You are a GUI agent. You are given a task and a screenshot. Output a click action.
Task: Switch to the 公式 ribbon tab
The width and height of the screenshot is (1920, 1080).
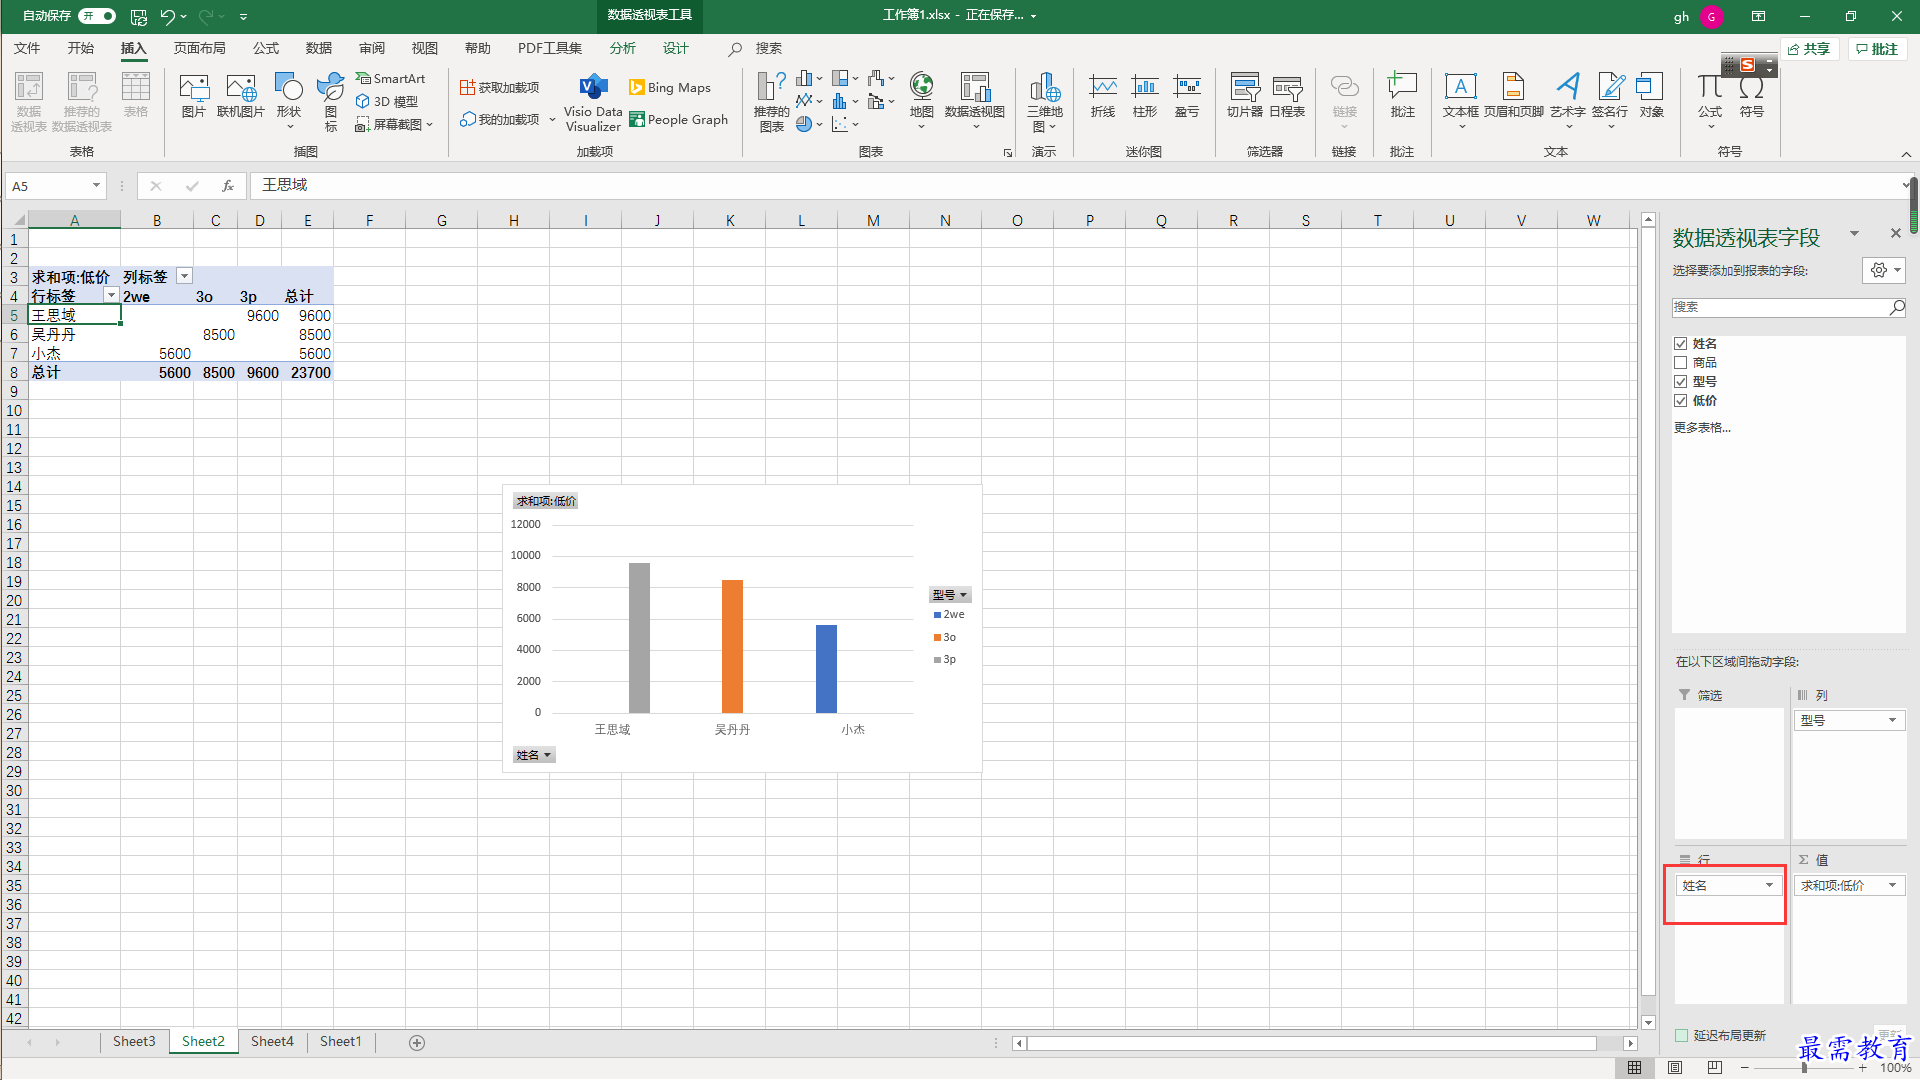[266, 48]
